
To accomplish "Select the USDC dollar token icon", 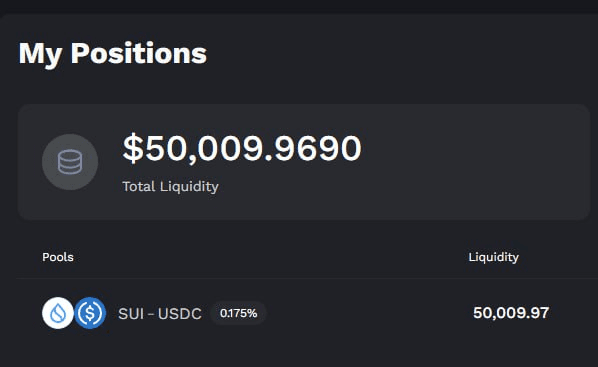I will (90, 313).
